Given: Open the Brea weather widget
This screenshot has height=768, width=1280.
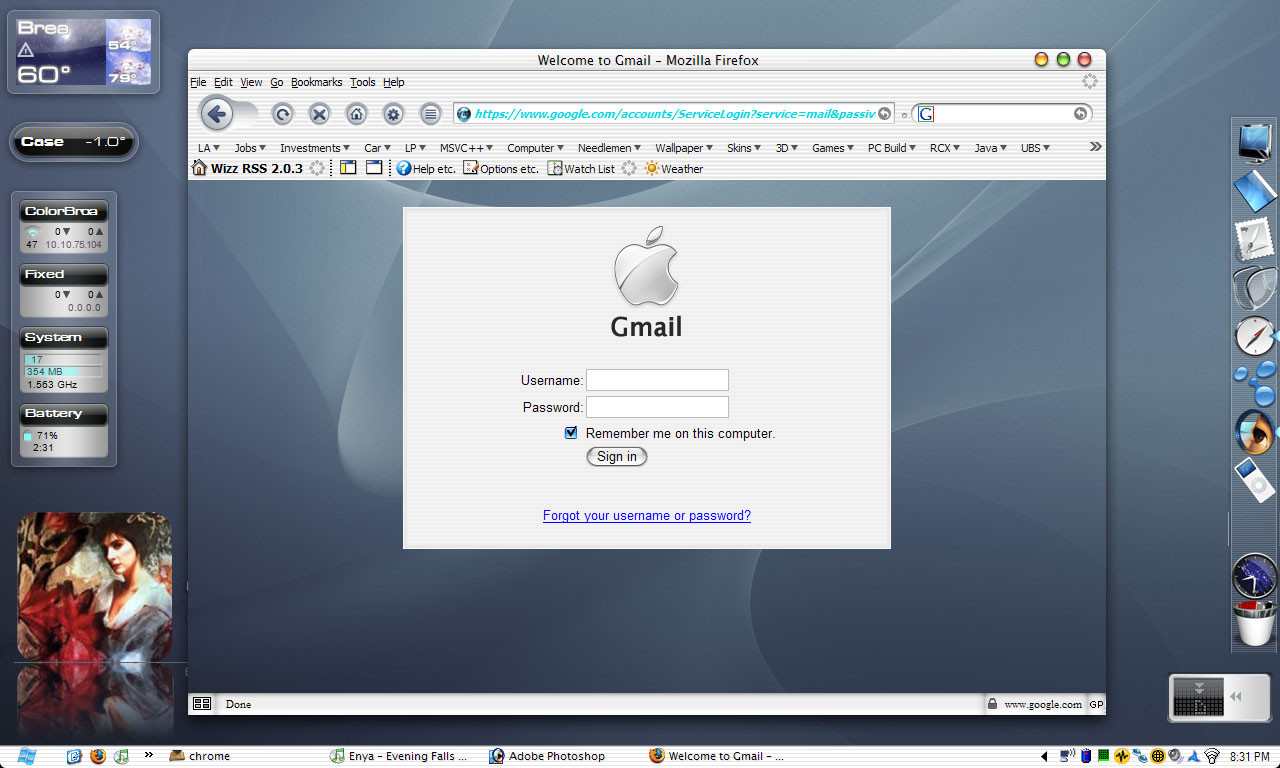Looking at the screenshot, I should click(84, 52).
